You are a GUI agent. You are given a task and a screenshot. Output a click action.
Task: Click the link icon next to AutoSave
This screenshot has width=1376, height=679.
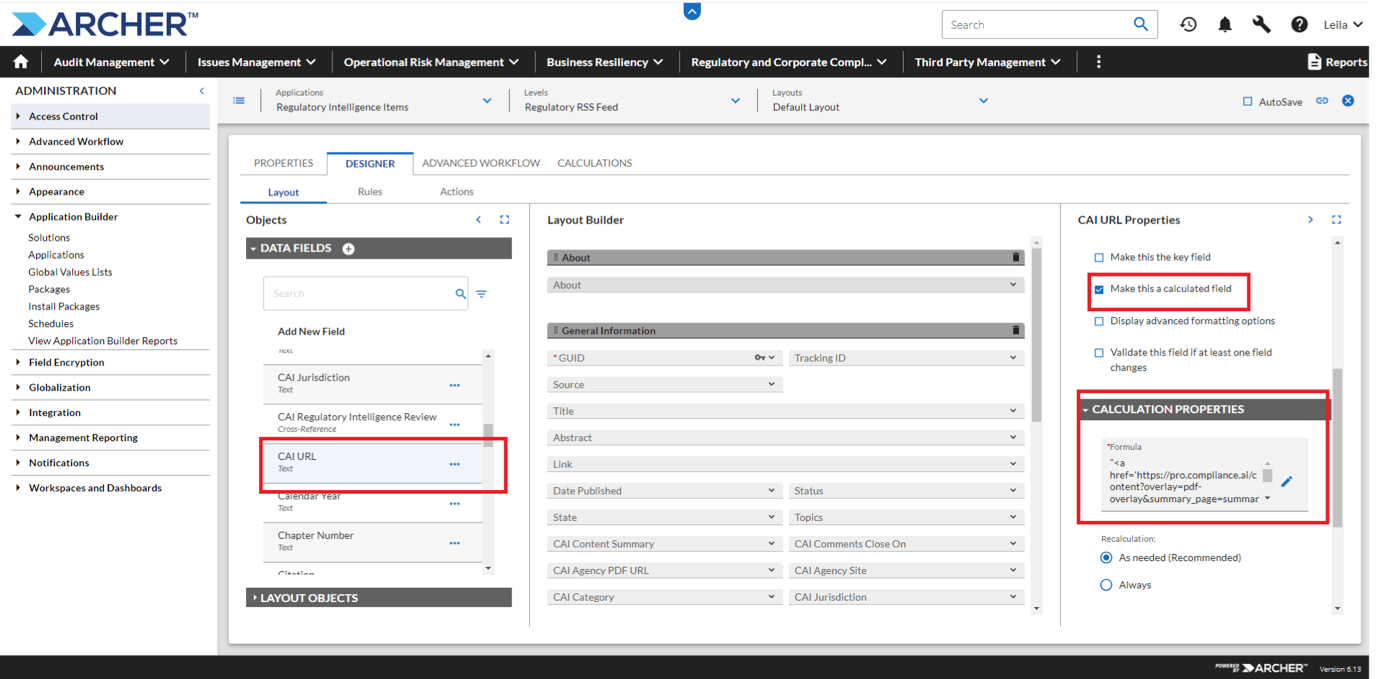(x=1322, y=101)
